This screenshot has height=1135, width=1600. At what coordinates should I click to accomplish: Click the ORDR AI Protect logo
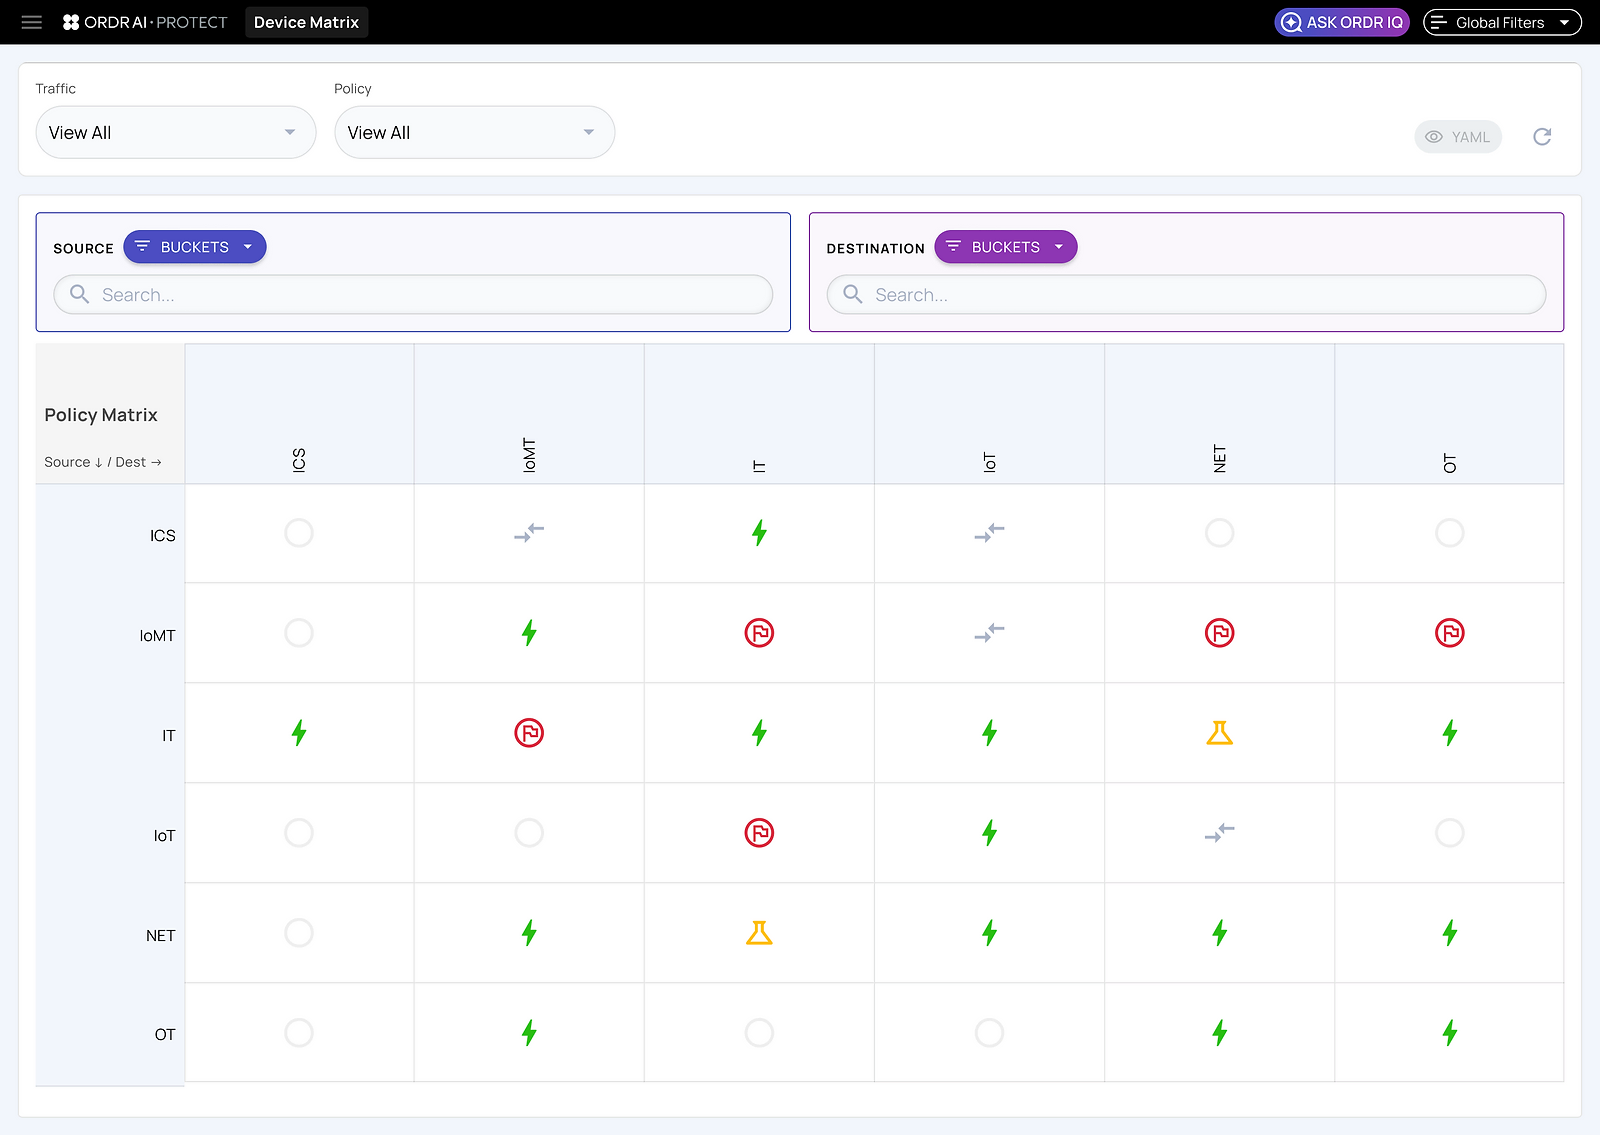[145, 22]
